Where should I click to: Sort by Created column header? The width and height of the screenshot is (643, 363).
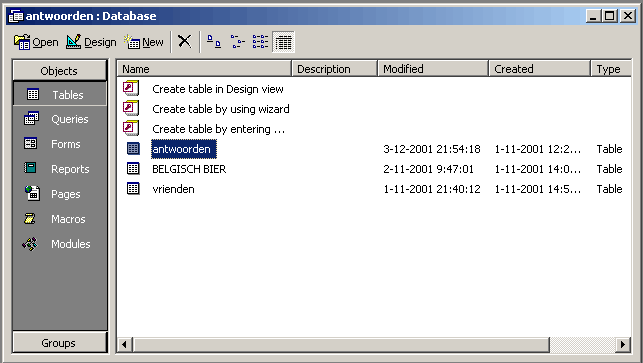540,68
